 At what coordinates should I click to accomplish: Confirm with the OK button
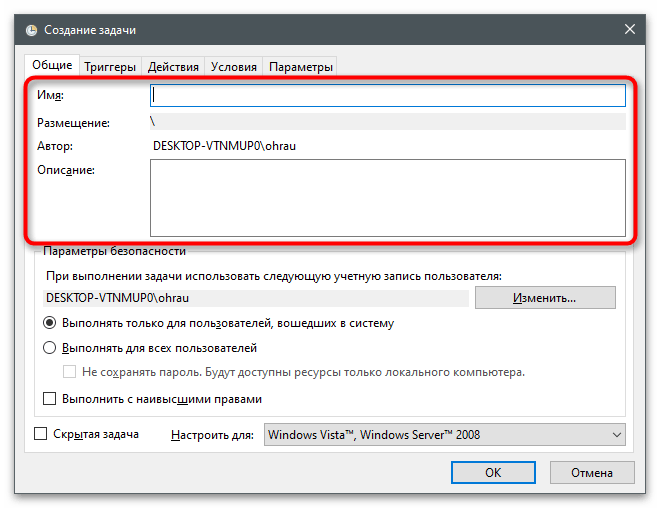point(493,473)
